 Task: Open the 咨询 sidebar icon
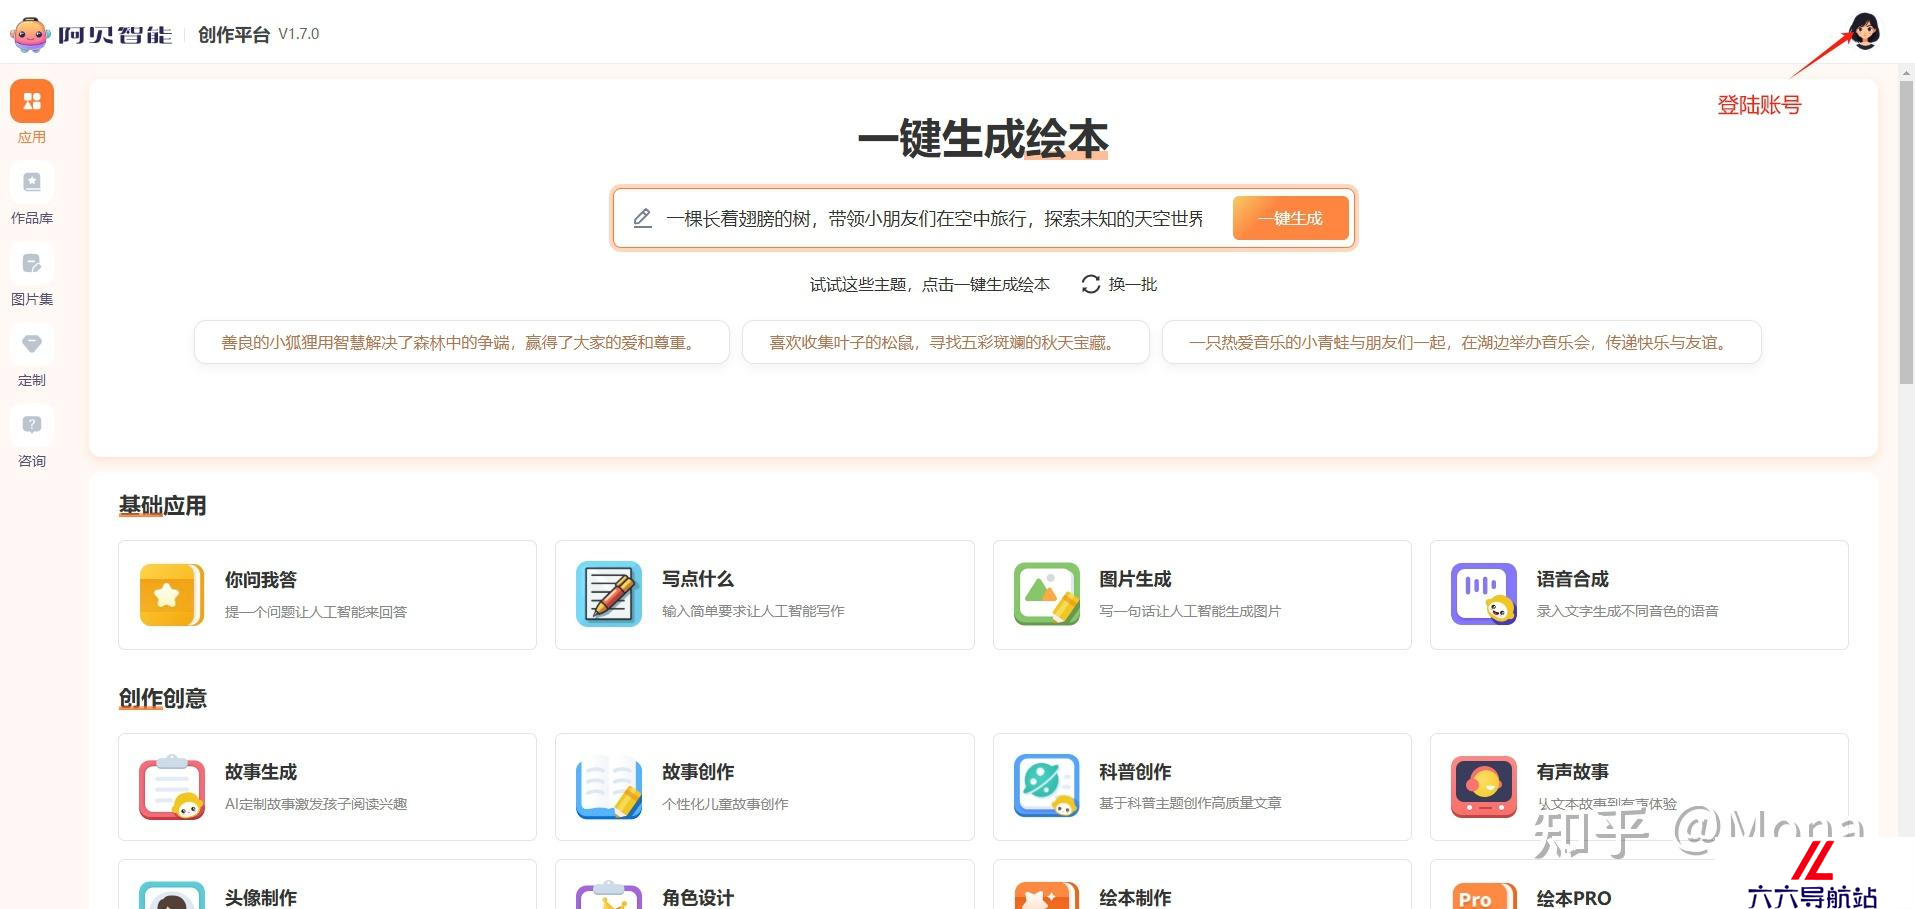point(32,425)
